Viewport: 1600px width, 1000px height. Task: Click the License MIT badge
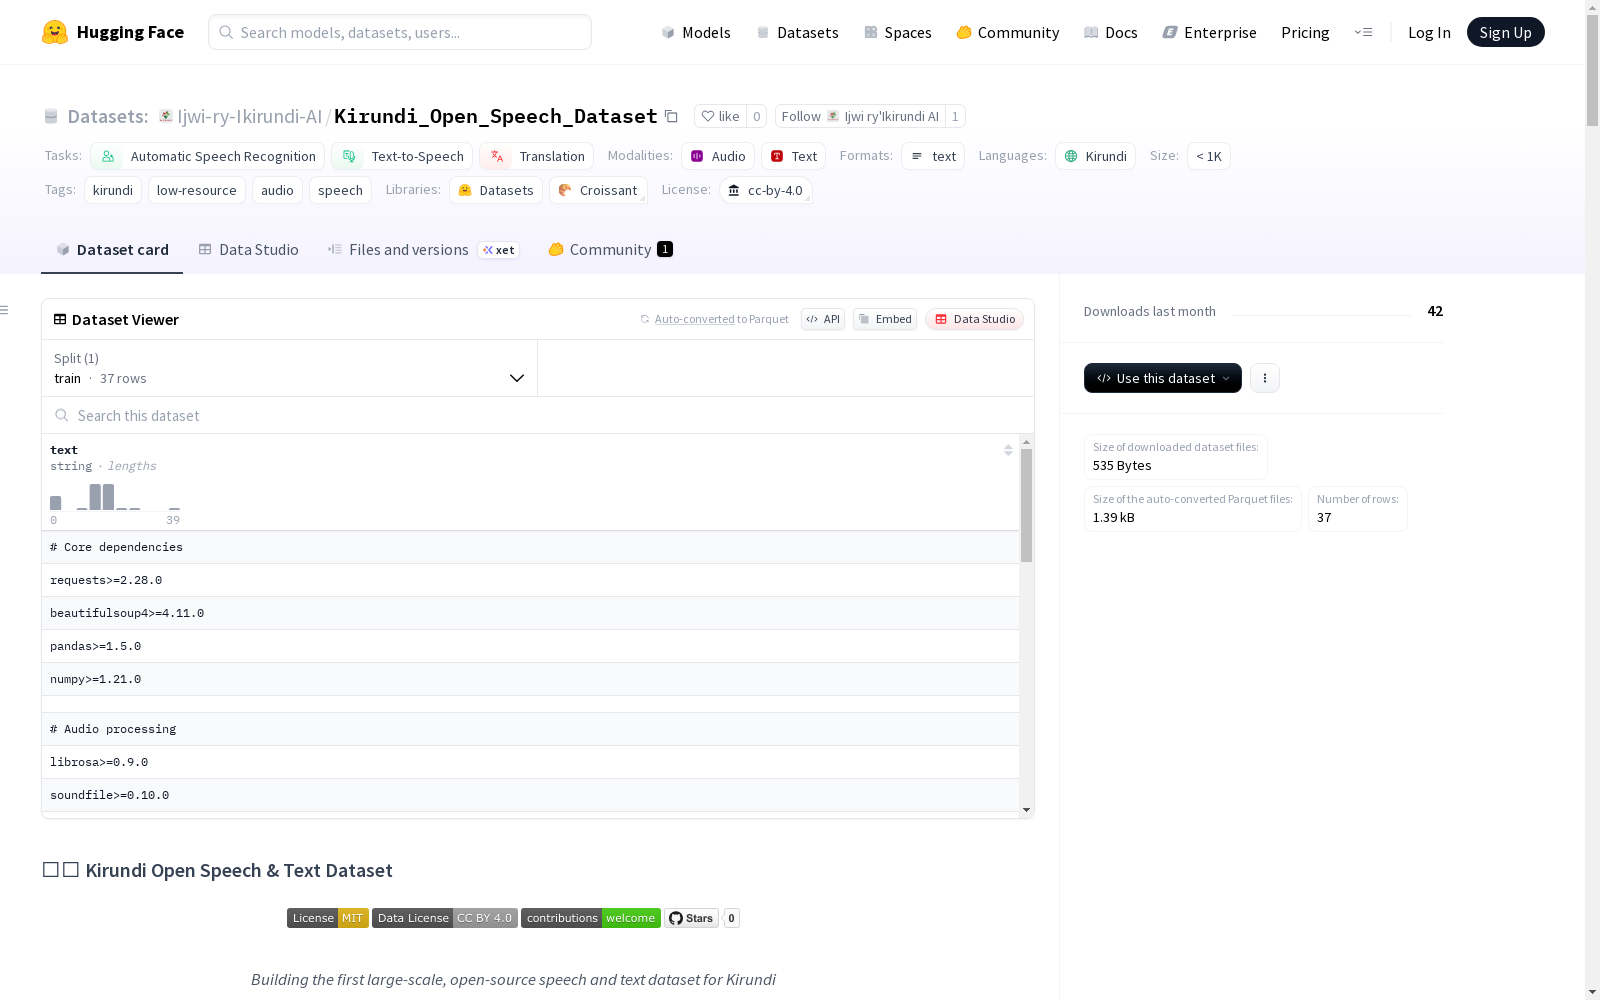(328, 918)
